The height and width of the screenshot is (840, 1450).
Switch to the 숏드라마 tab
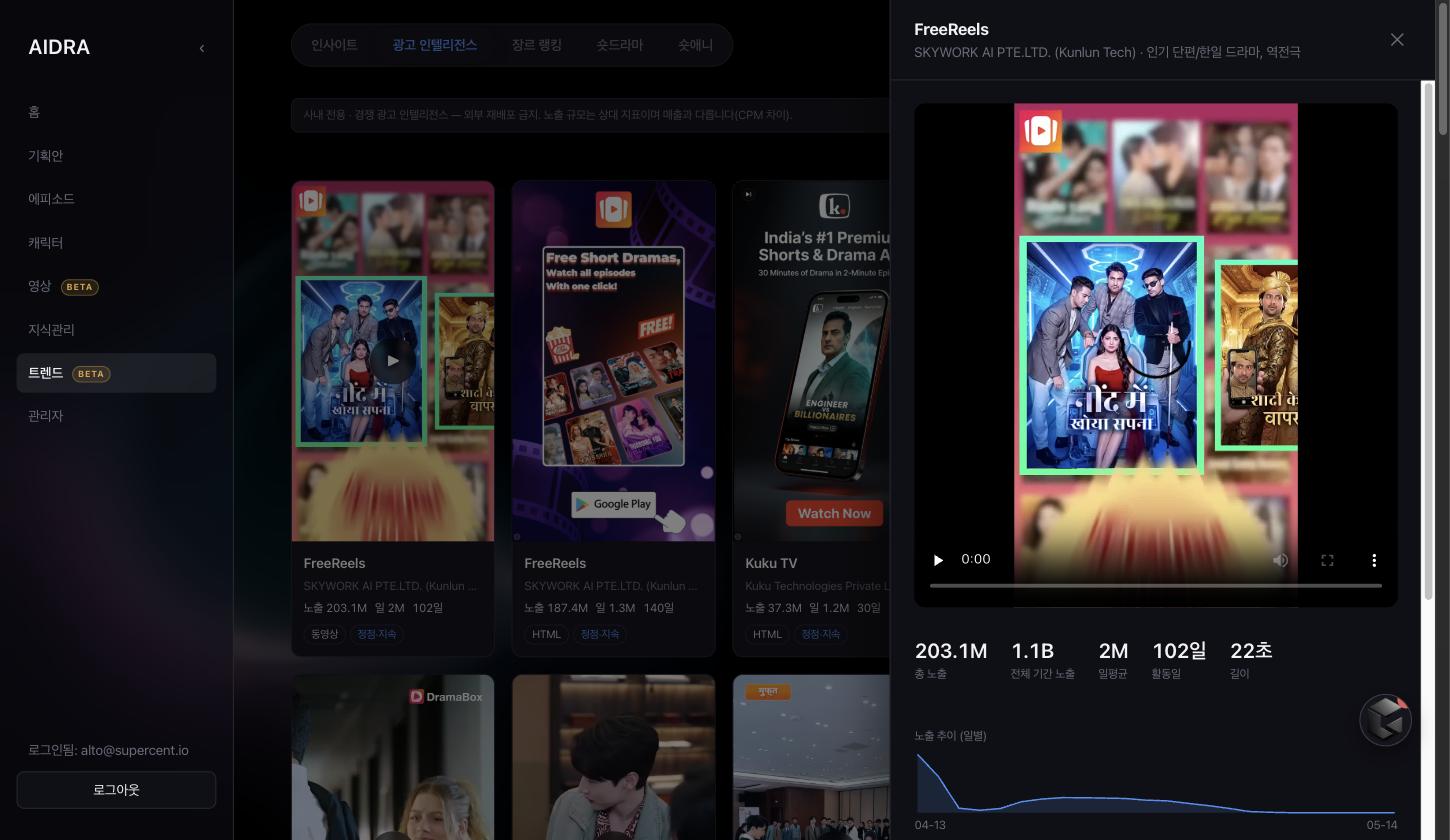[620, 45]
